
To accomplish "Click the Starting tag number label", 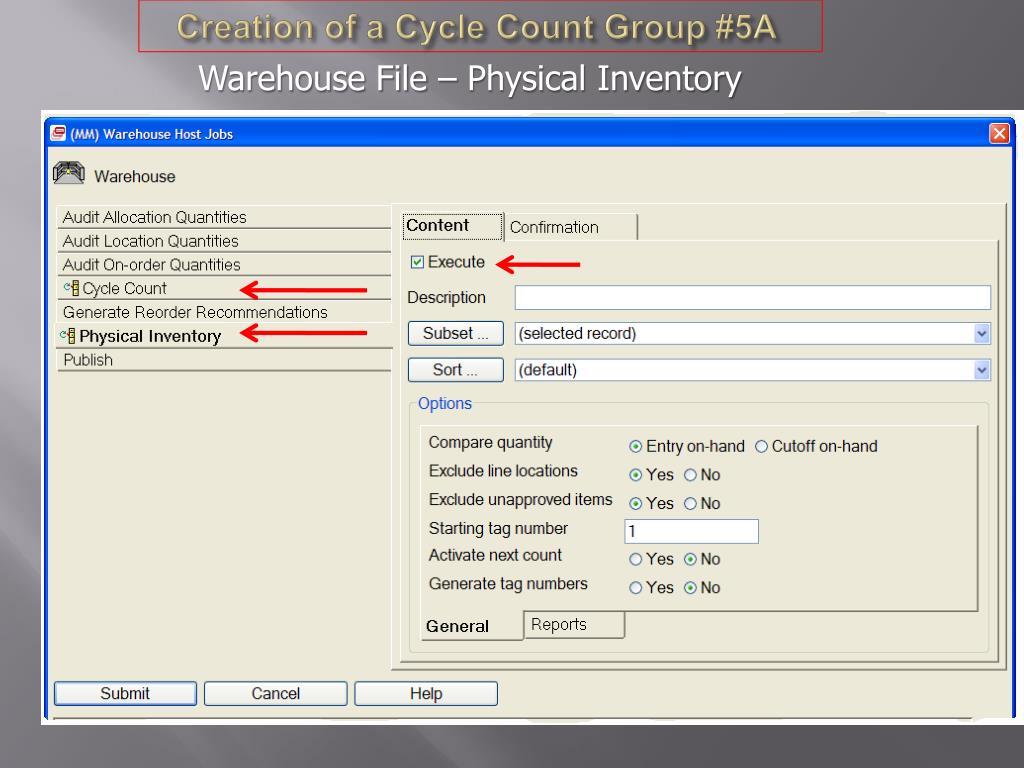I will tap(498, 528).
